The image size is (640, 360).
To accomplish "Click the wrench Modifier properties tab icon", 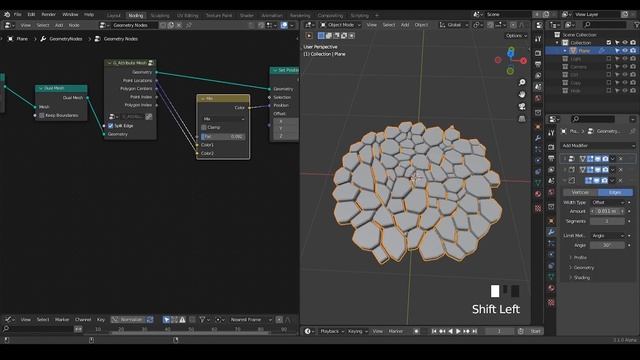I will point(551,232).
